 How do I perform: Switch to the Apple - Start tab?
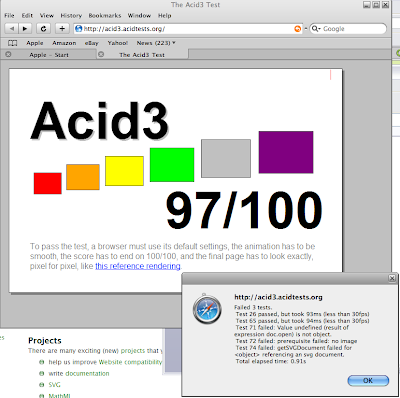point(49,55)
